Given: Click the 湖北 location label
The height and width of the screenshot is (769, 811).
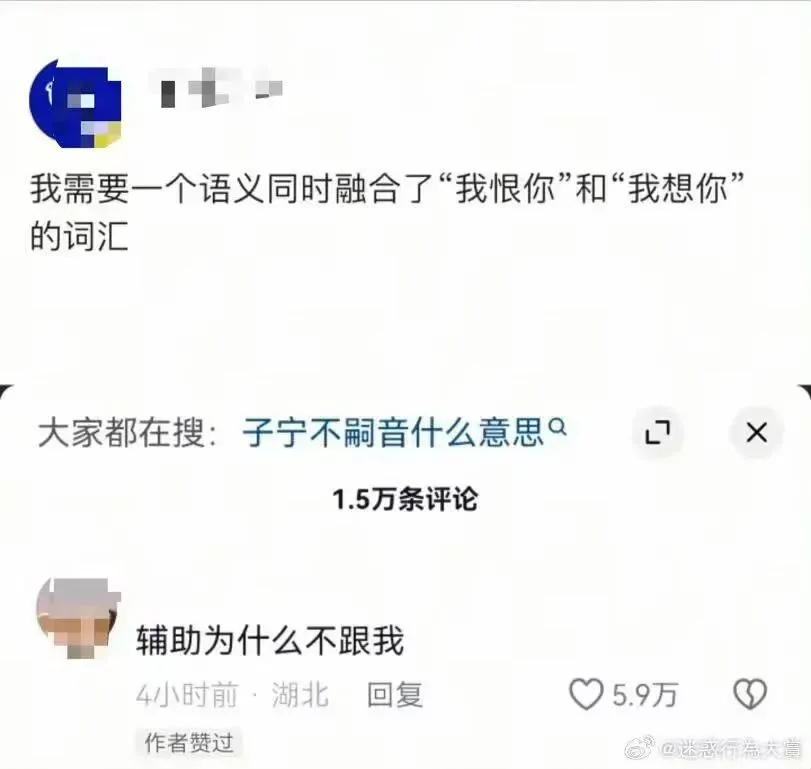Looking at the screenshot, I should 300,695.
